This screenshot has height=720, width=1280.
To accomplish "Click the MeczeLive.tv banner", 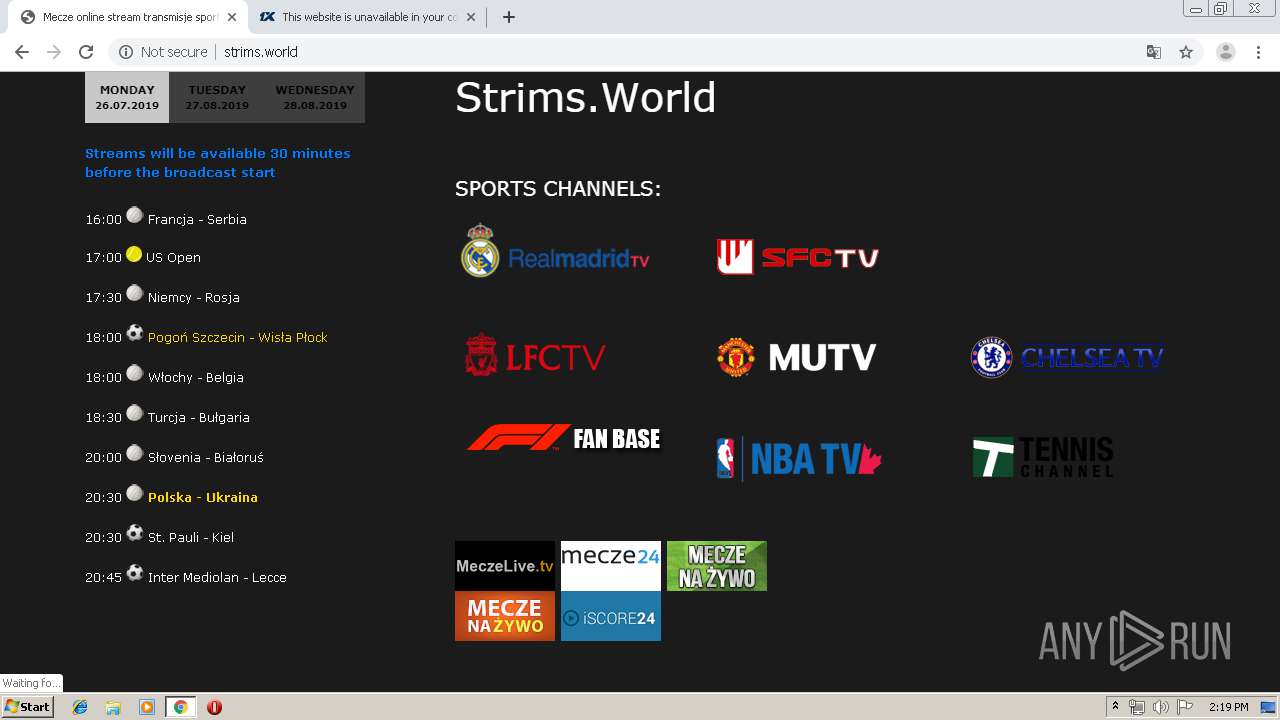I will pos(505,566).
